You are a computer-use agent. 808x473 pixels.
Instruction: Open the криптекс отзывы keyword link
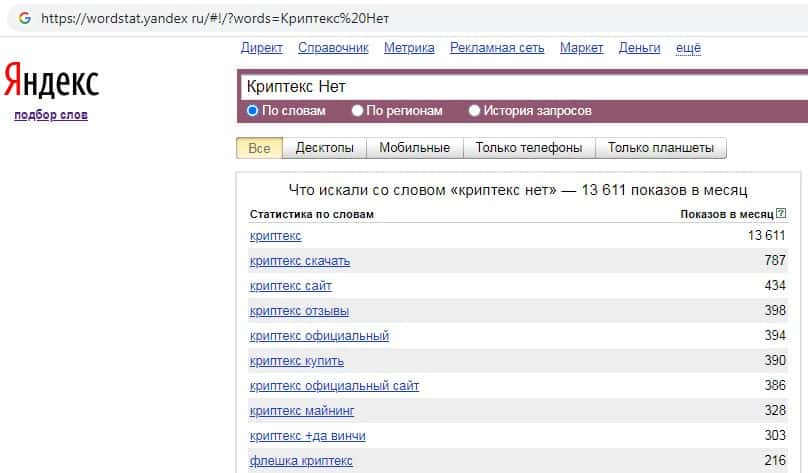point(299,311)
